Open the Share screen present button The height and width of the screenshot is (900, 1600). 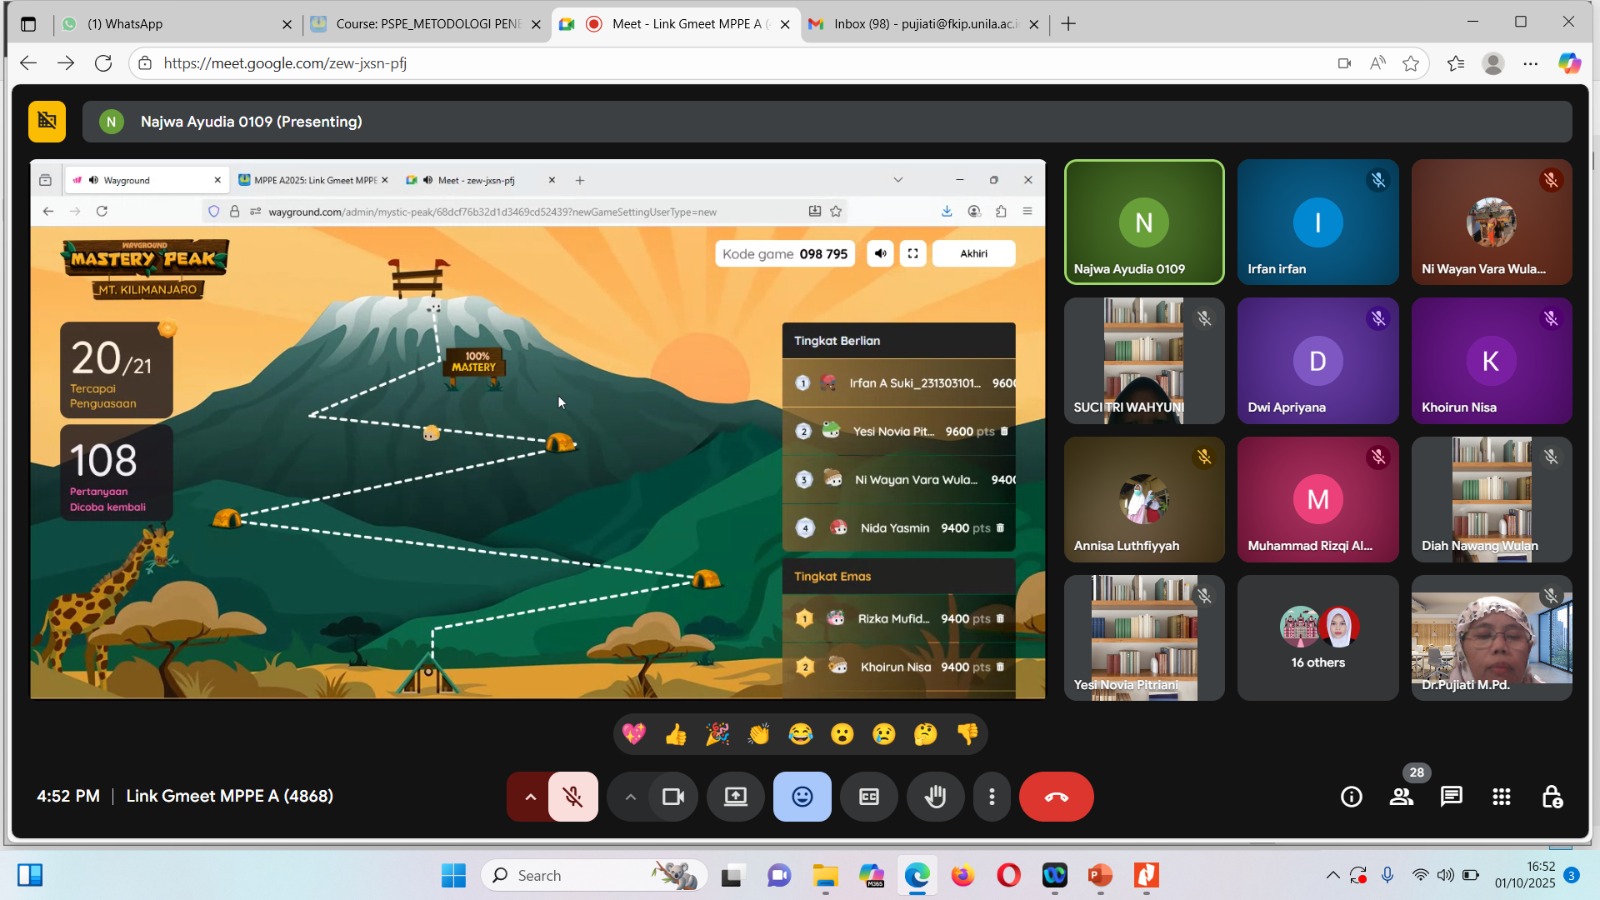(736, 797)
